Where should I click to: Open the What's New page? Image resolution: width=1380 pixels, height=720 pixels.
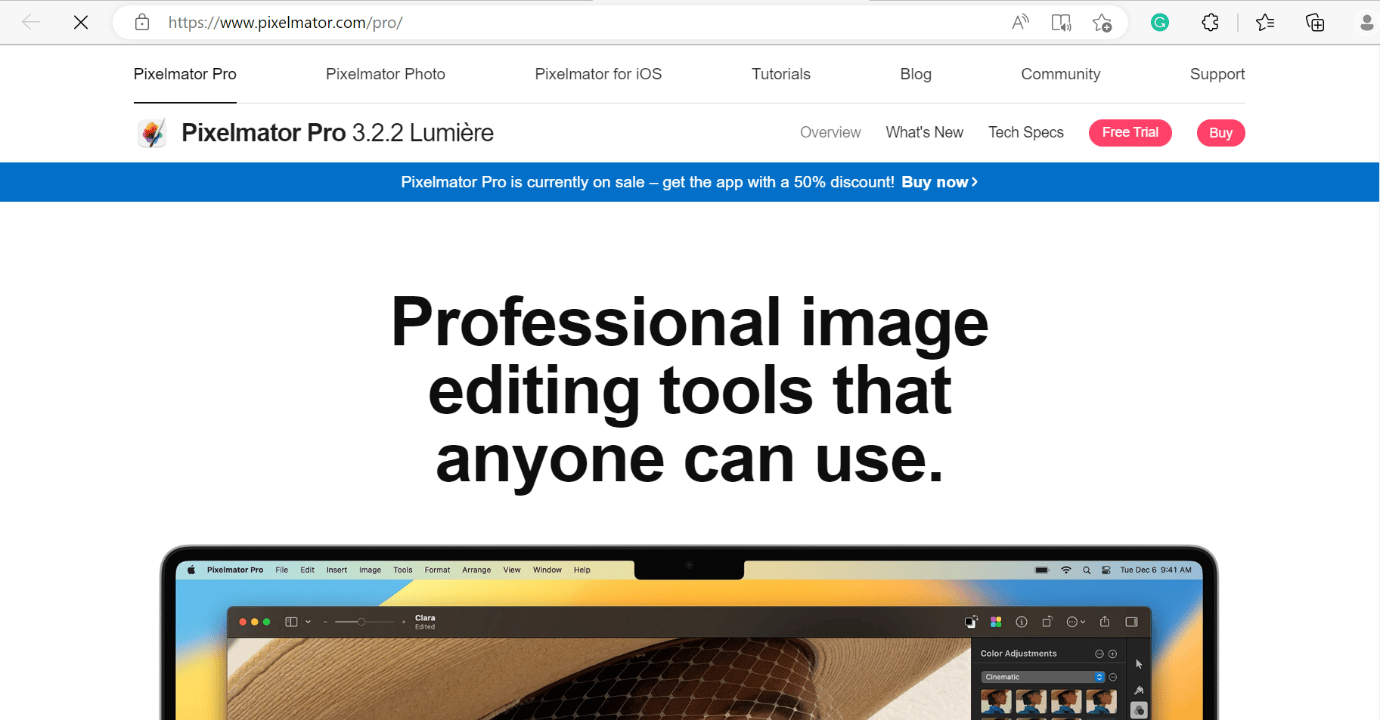pyautogui.click(x=924, y=132)
